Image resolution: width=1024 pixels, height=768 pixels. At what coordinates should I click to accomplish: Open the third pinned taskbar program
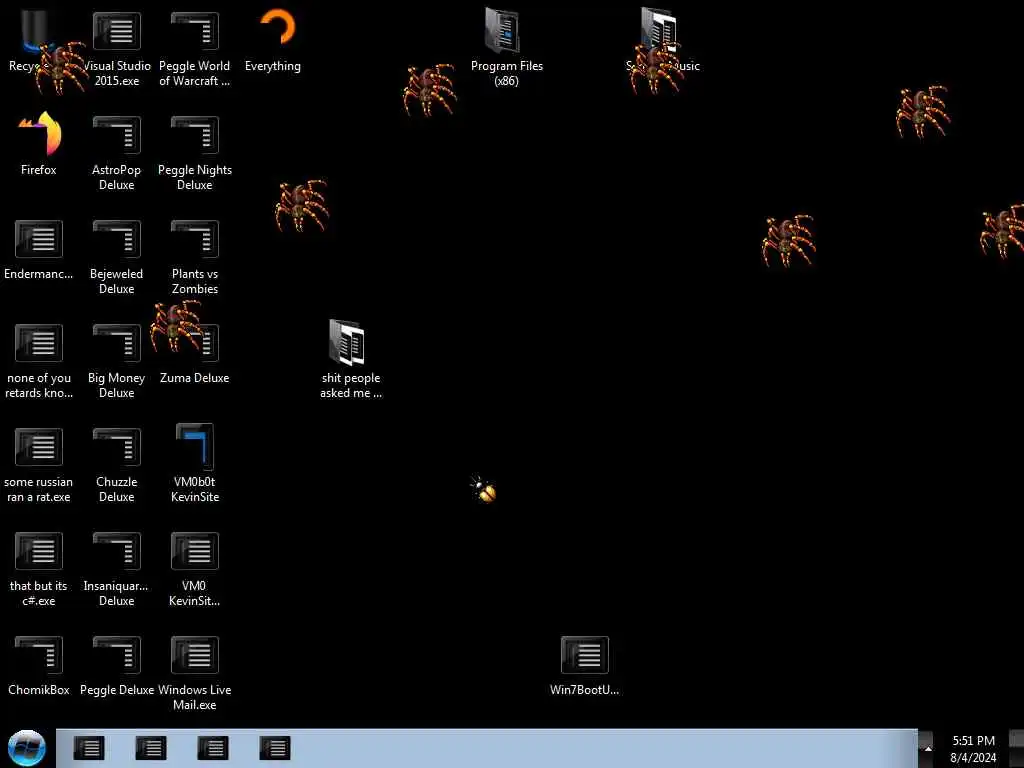(213, 748)
